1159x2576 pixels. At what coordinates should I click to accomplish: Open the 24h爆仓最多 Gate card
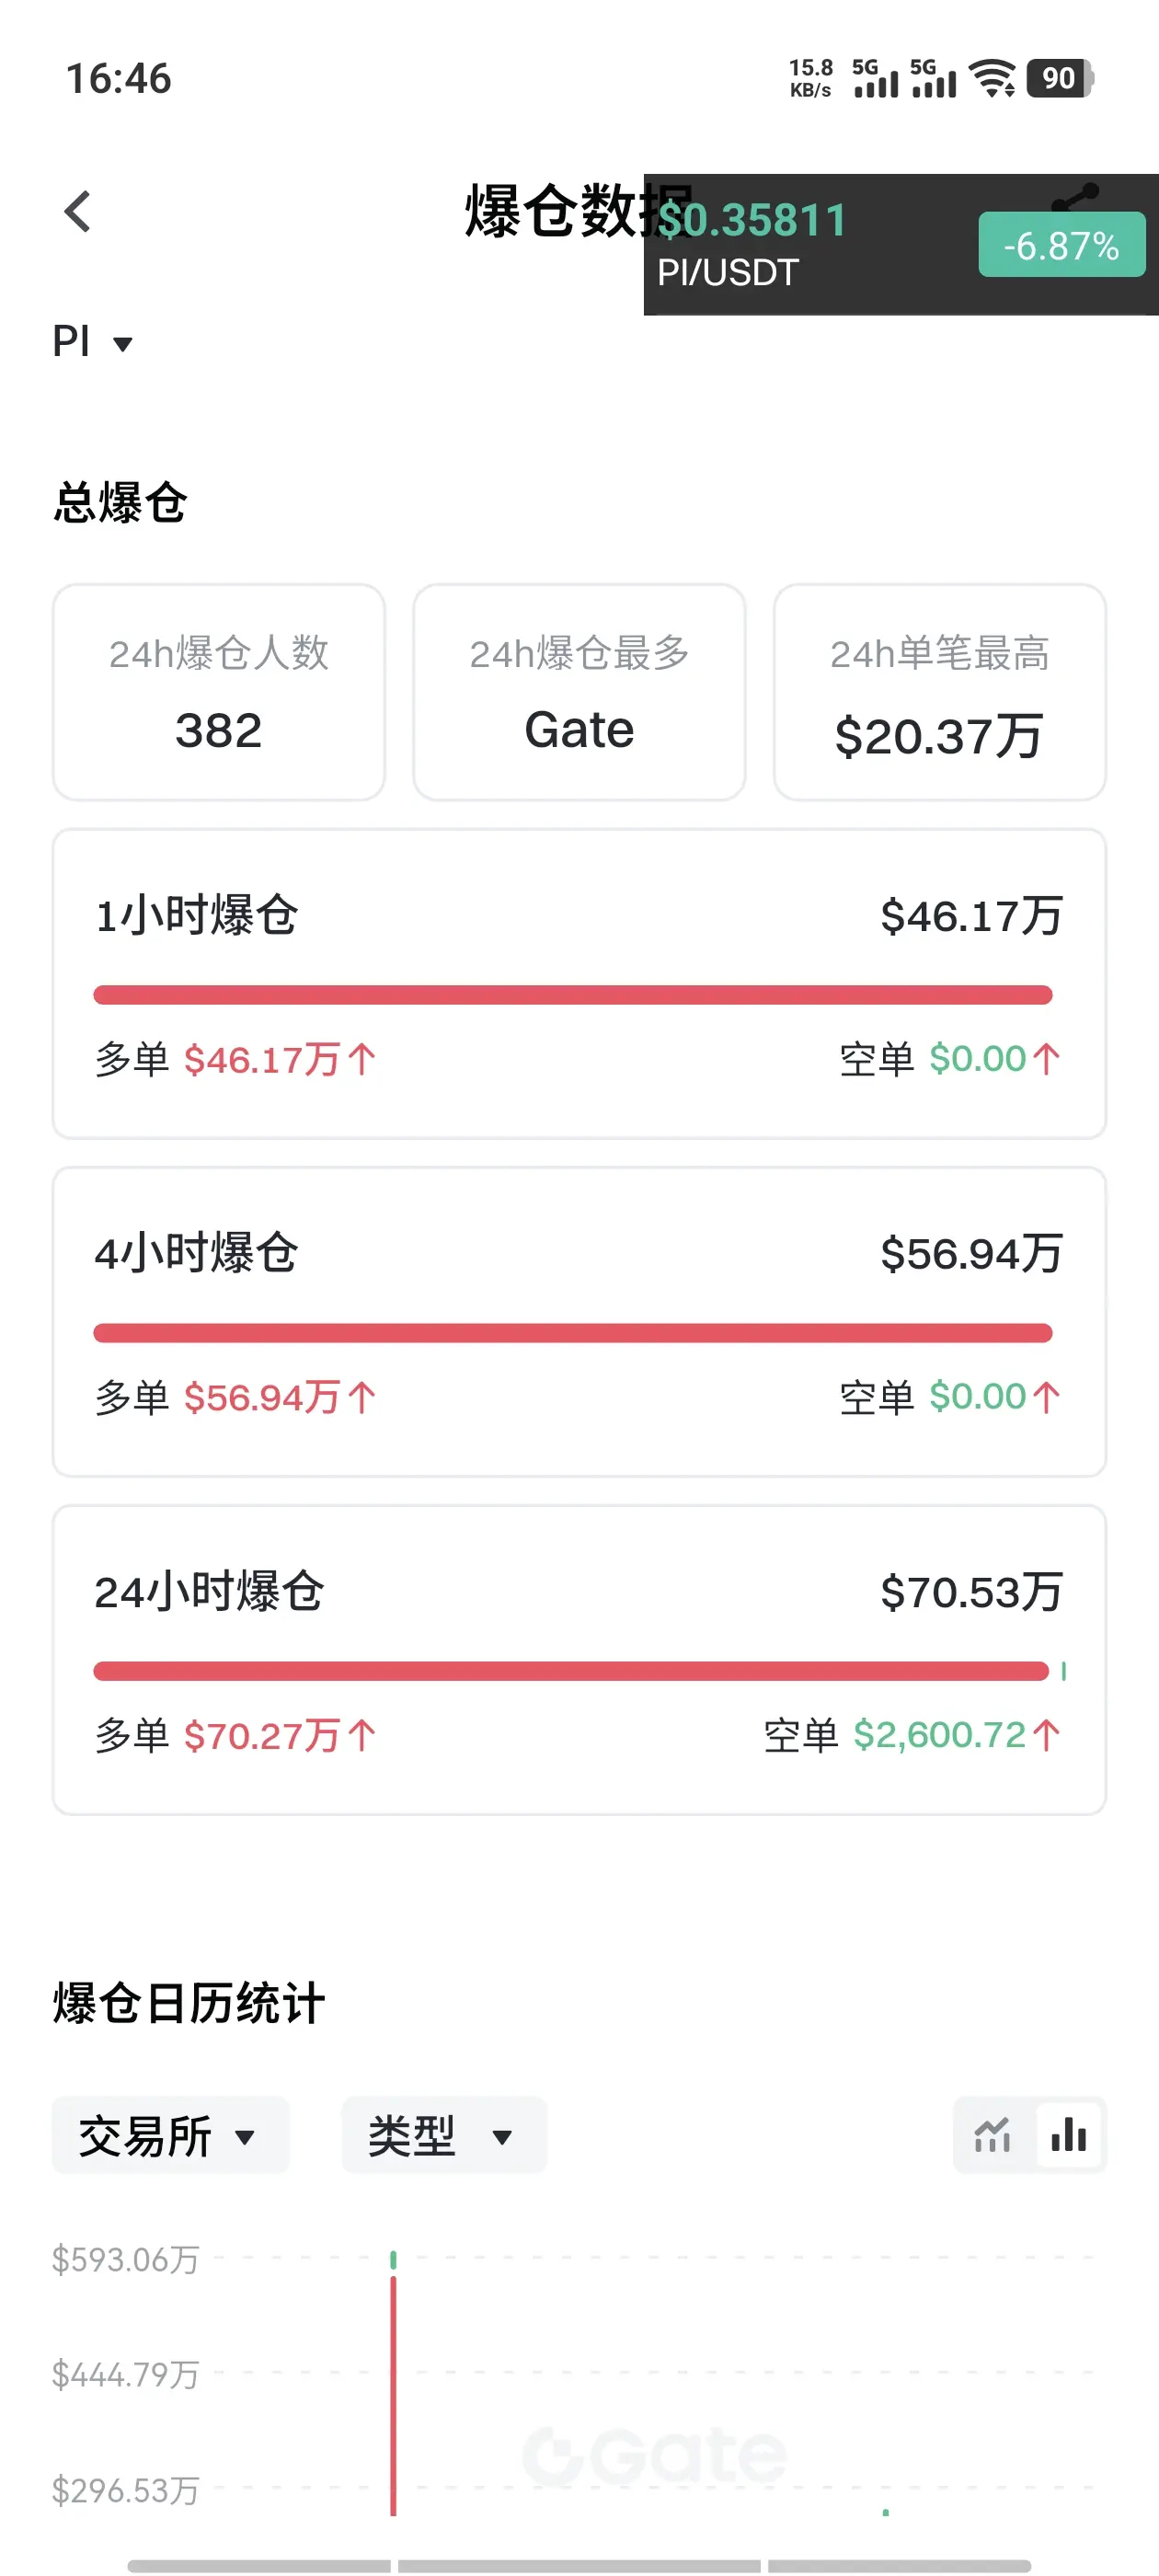point(579,692)
